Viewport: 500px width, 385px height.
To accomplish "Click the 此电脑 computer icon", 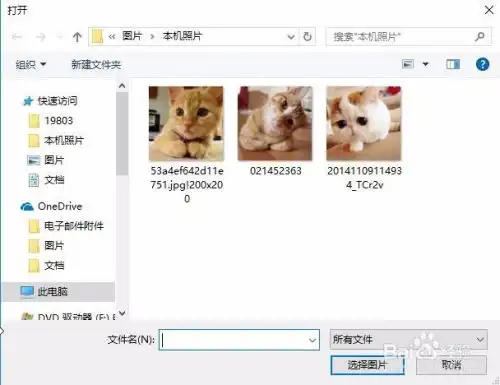I will 27,292.
